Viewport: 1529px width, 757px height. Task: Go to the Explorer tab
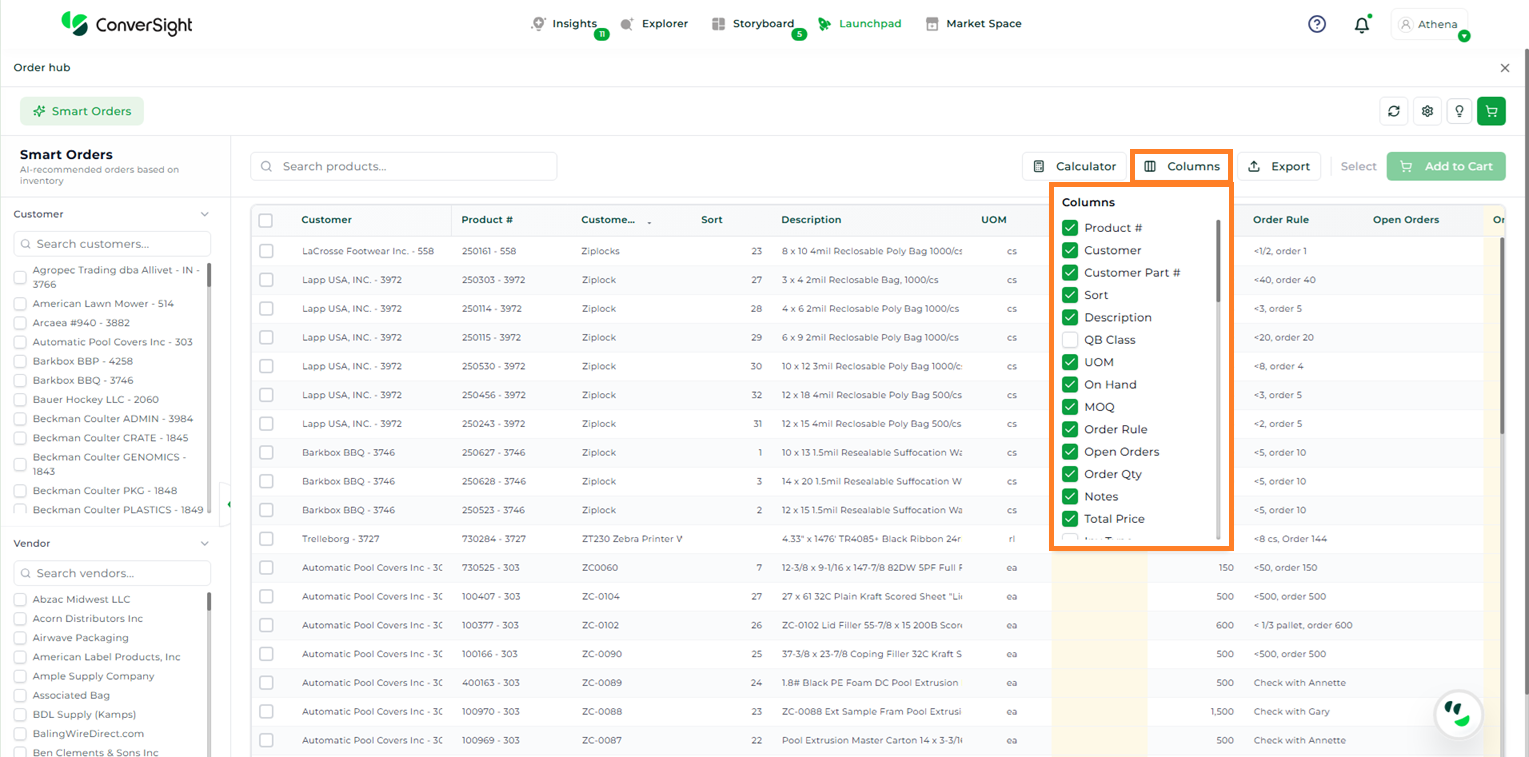coord(654,24)
